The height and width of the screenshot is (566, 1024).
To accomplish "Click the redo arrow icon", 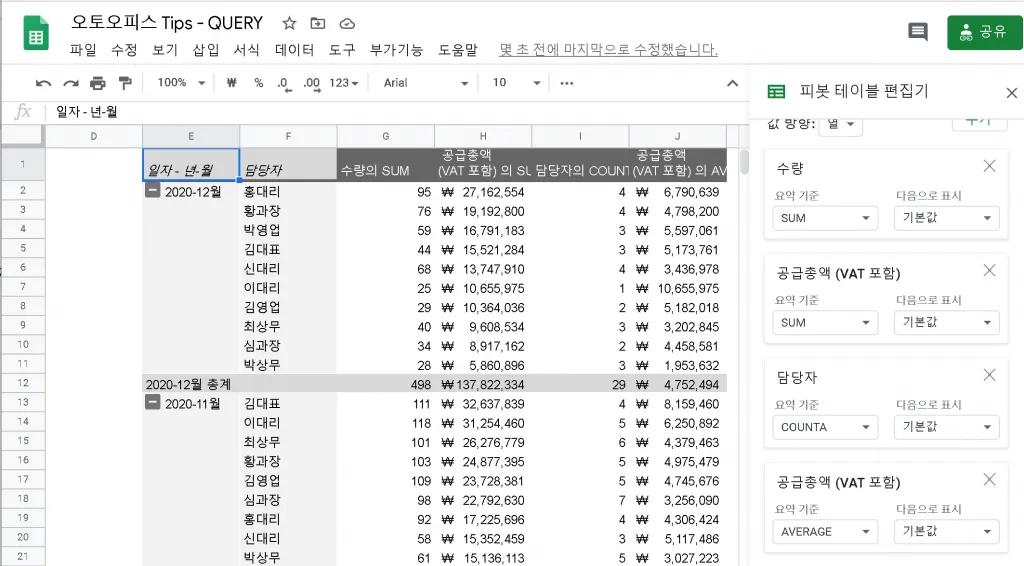I will [71, 83].
